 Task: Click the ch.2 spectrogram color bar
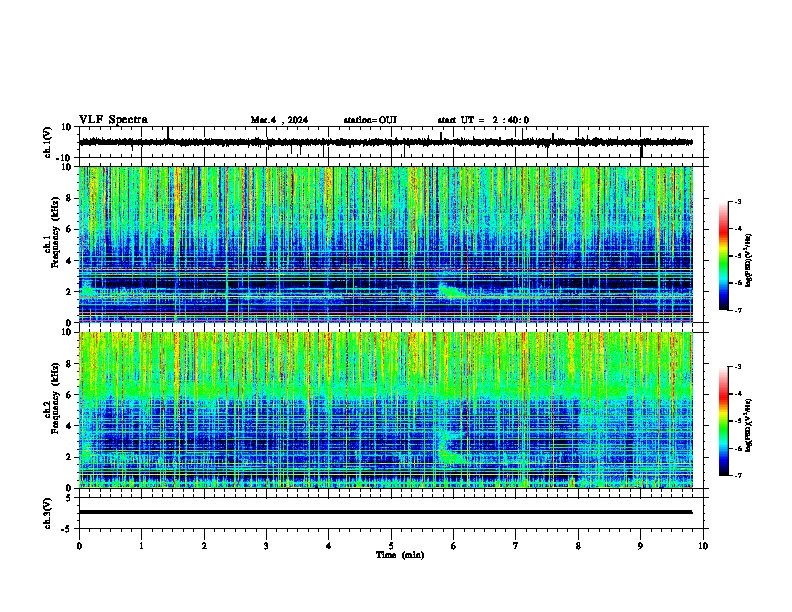click(724, 421)
